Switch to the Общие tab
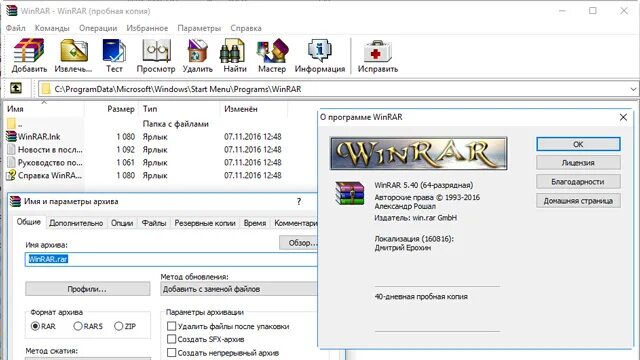Image resolution: width=640 pixels, height=360 pixels. pyautogui.click(x=29, y=222)
